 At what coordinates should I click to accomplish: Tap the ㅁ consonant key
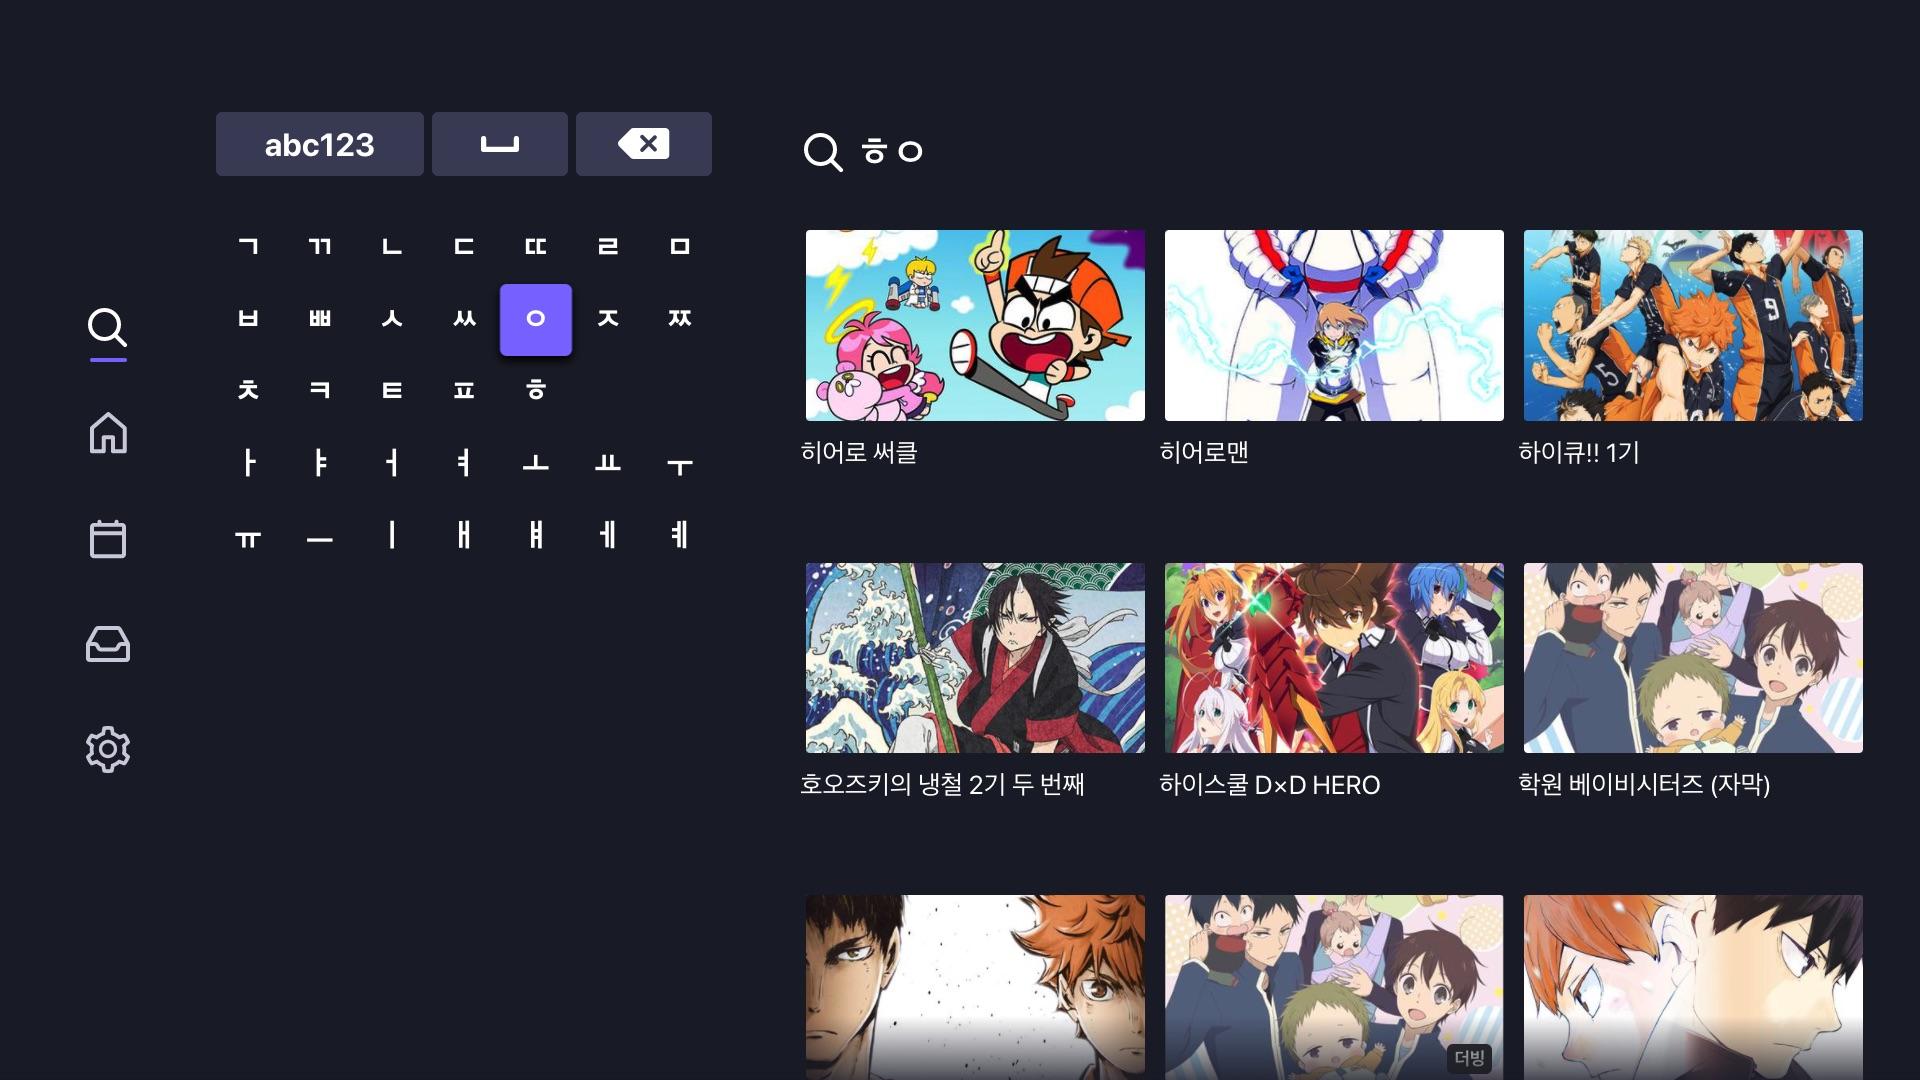pos(680,247)
